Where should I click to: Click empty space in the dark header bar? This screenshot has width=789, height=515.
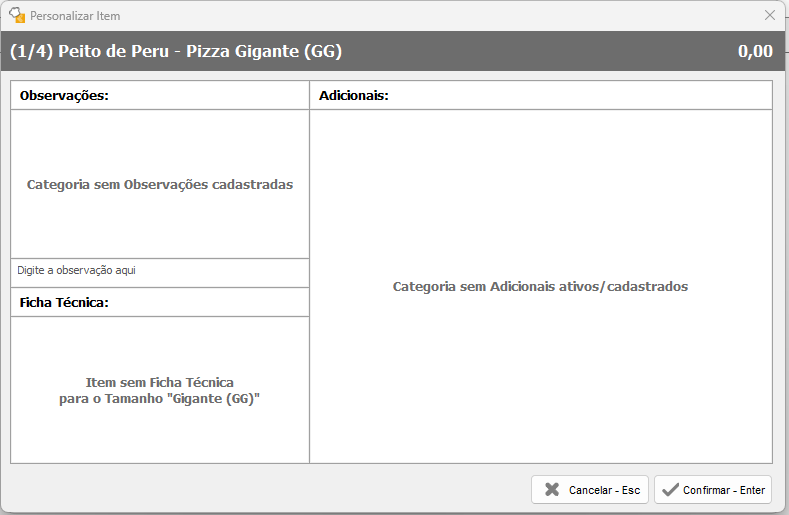[x=540, y=51]
